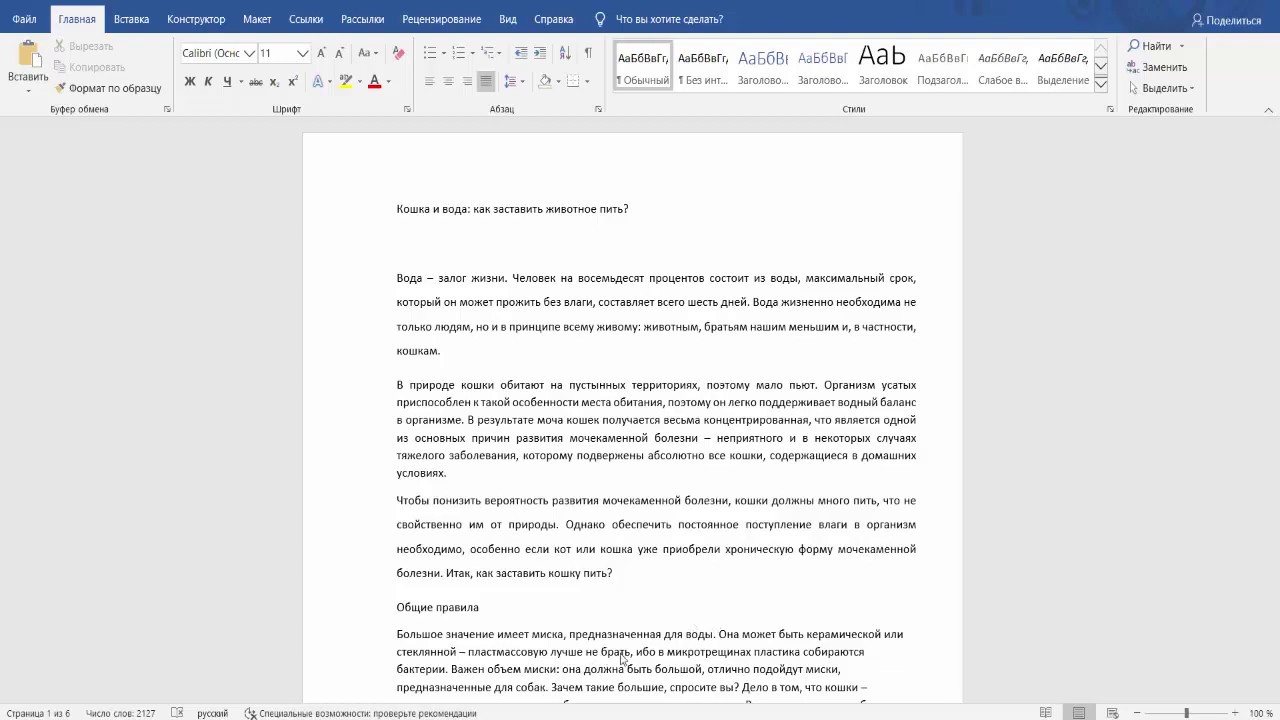
Task: Adjust the zoom slider in the status bar
Action: [x=1186, y=713]
